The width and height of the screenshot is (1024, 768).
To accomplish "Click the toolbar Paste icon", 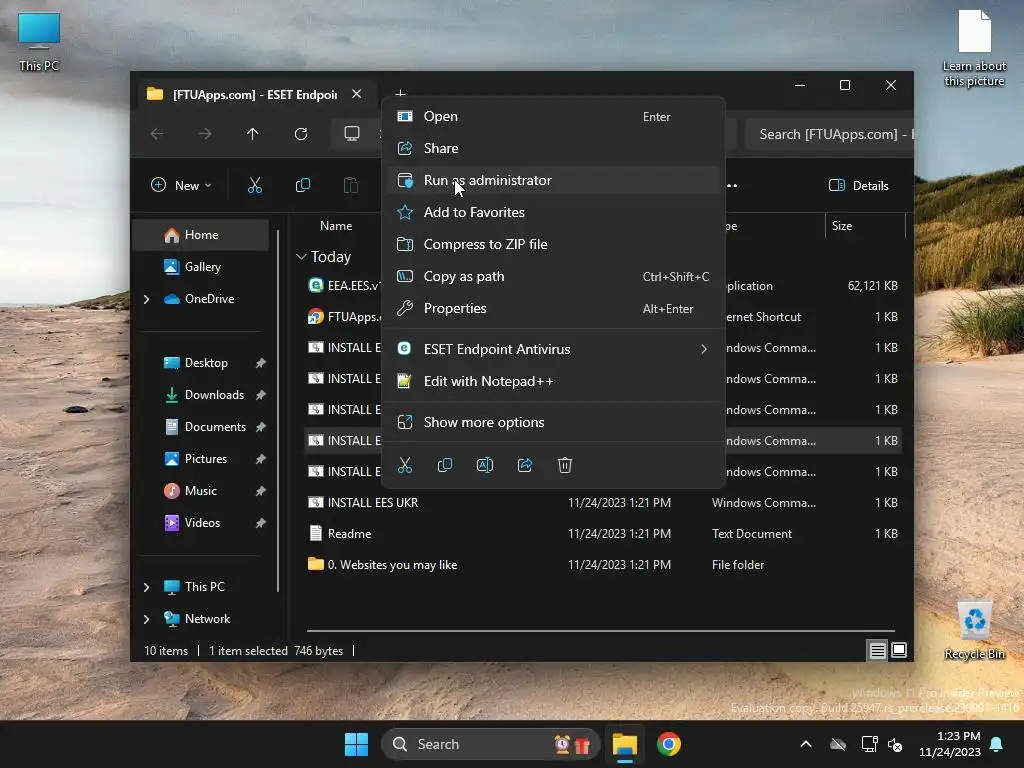I will pos(351,185).
